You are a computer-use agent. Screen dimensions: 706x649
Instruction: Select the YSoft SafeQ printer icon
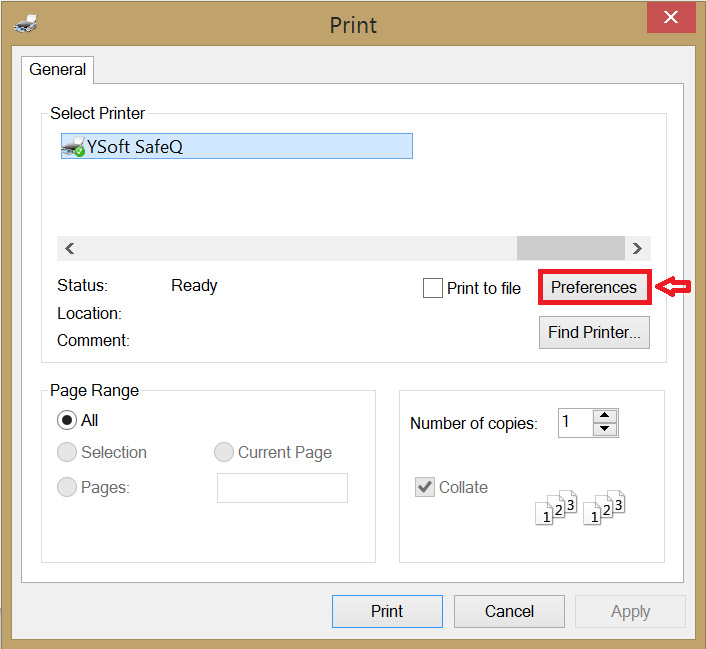tap(73, 147)
